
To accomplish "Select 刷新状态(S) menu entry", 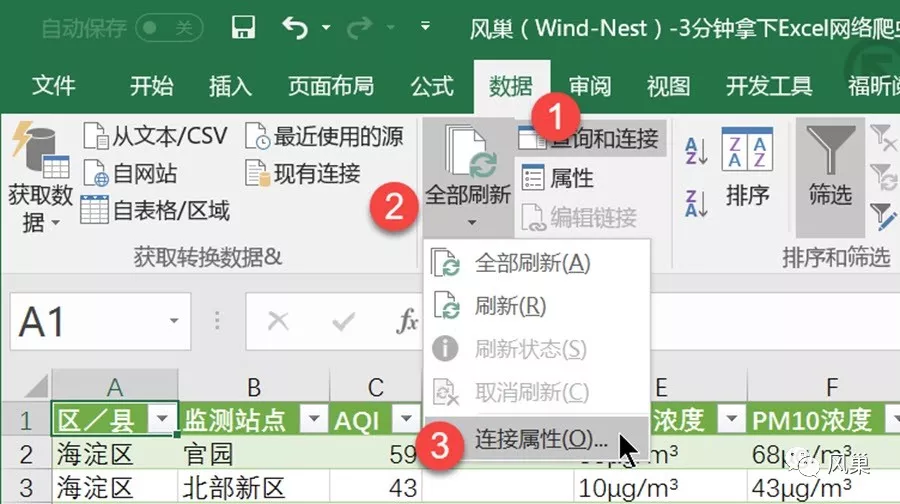I will (x=537, y=348).
